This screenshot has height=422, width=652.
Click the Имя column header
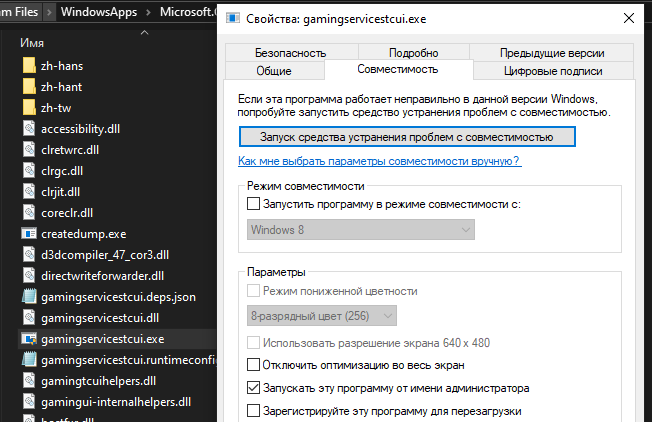coord(32,43)
